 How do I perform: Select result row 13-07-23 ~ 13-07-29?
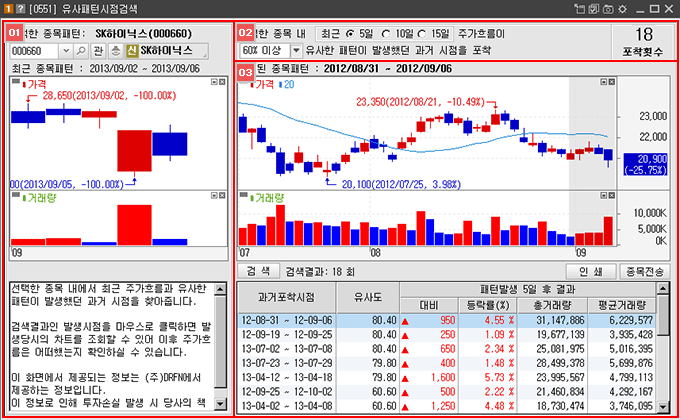[447, 364]
